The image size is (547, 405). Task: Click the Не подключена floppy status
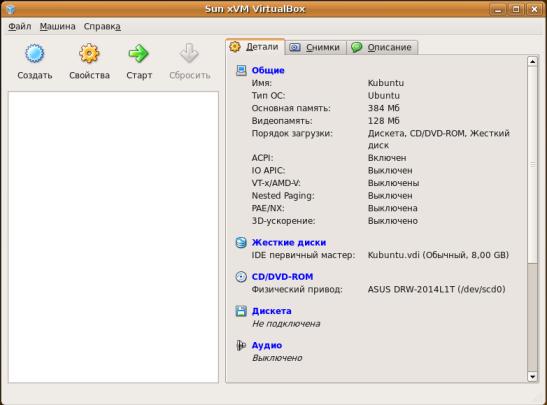pyautogui.click(x=286, y=323)
